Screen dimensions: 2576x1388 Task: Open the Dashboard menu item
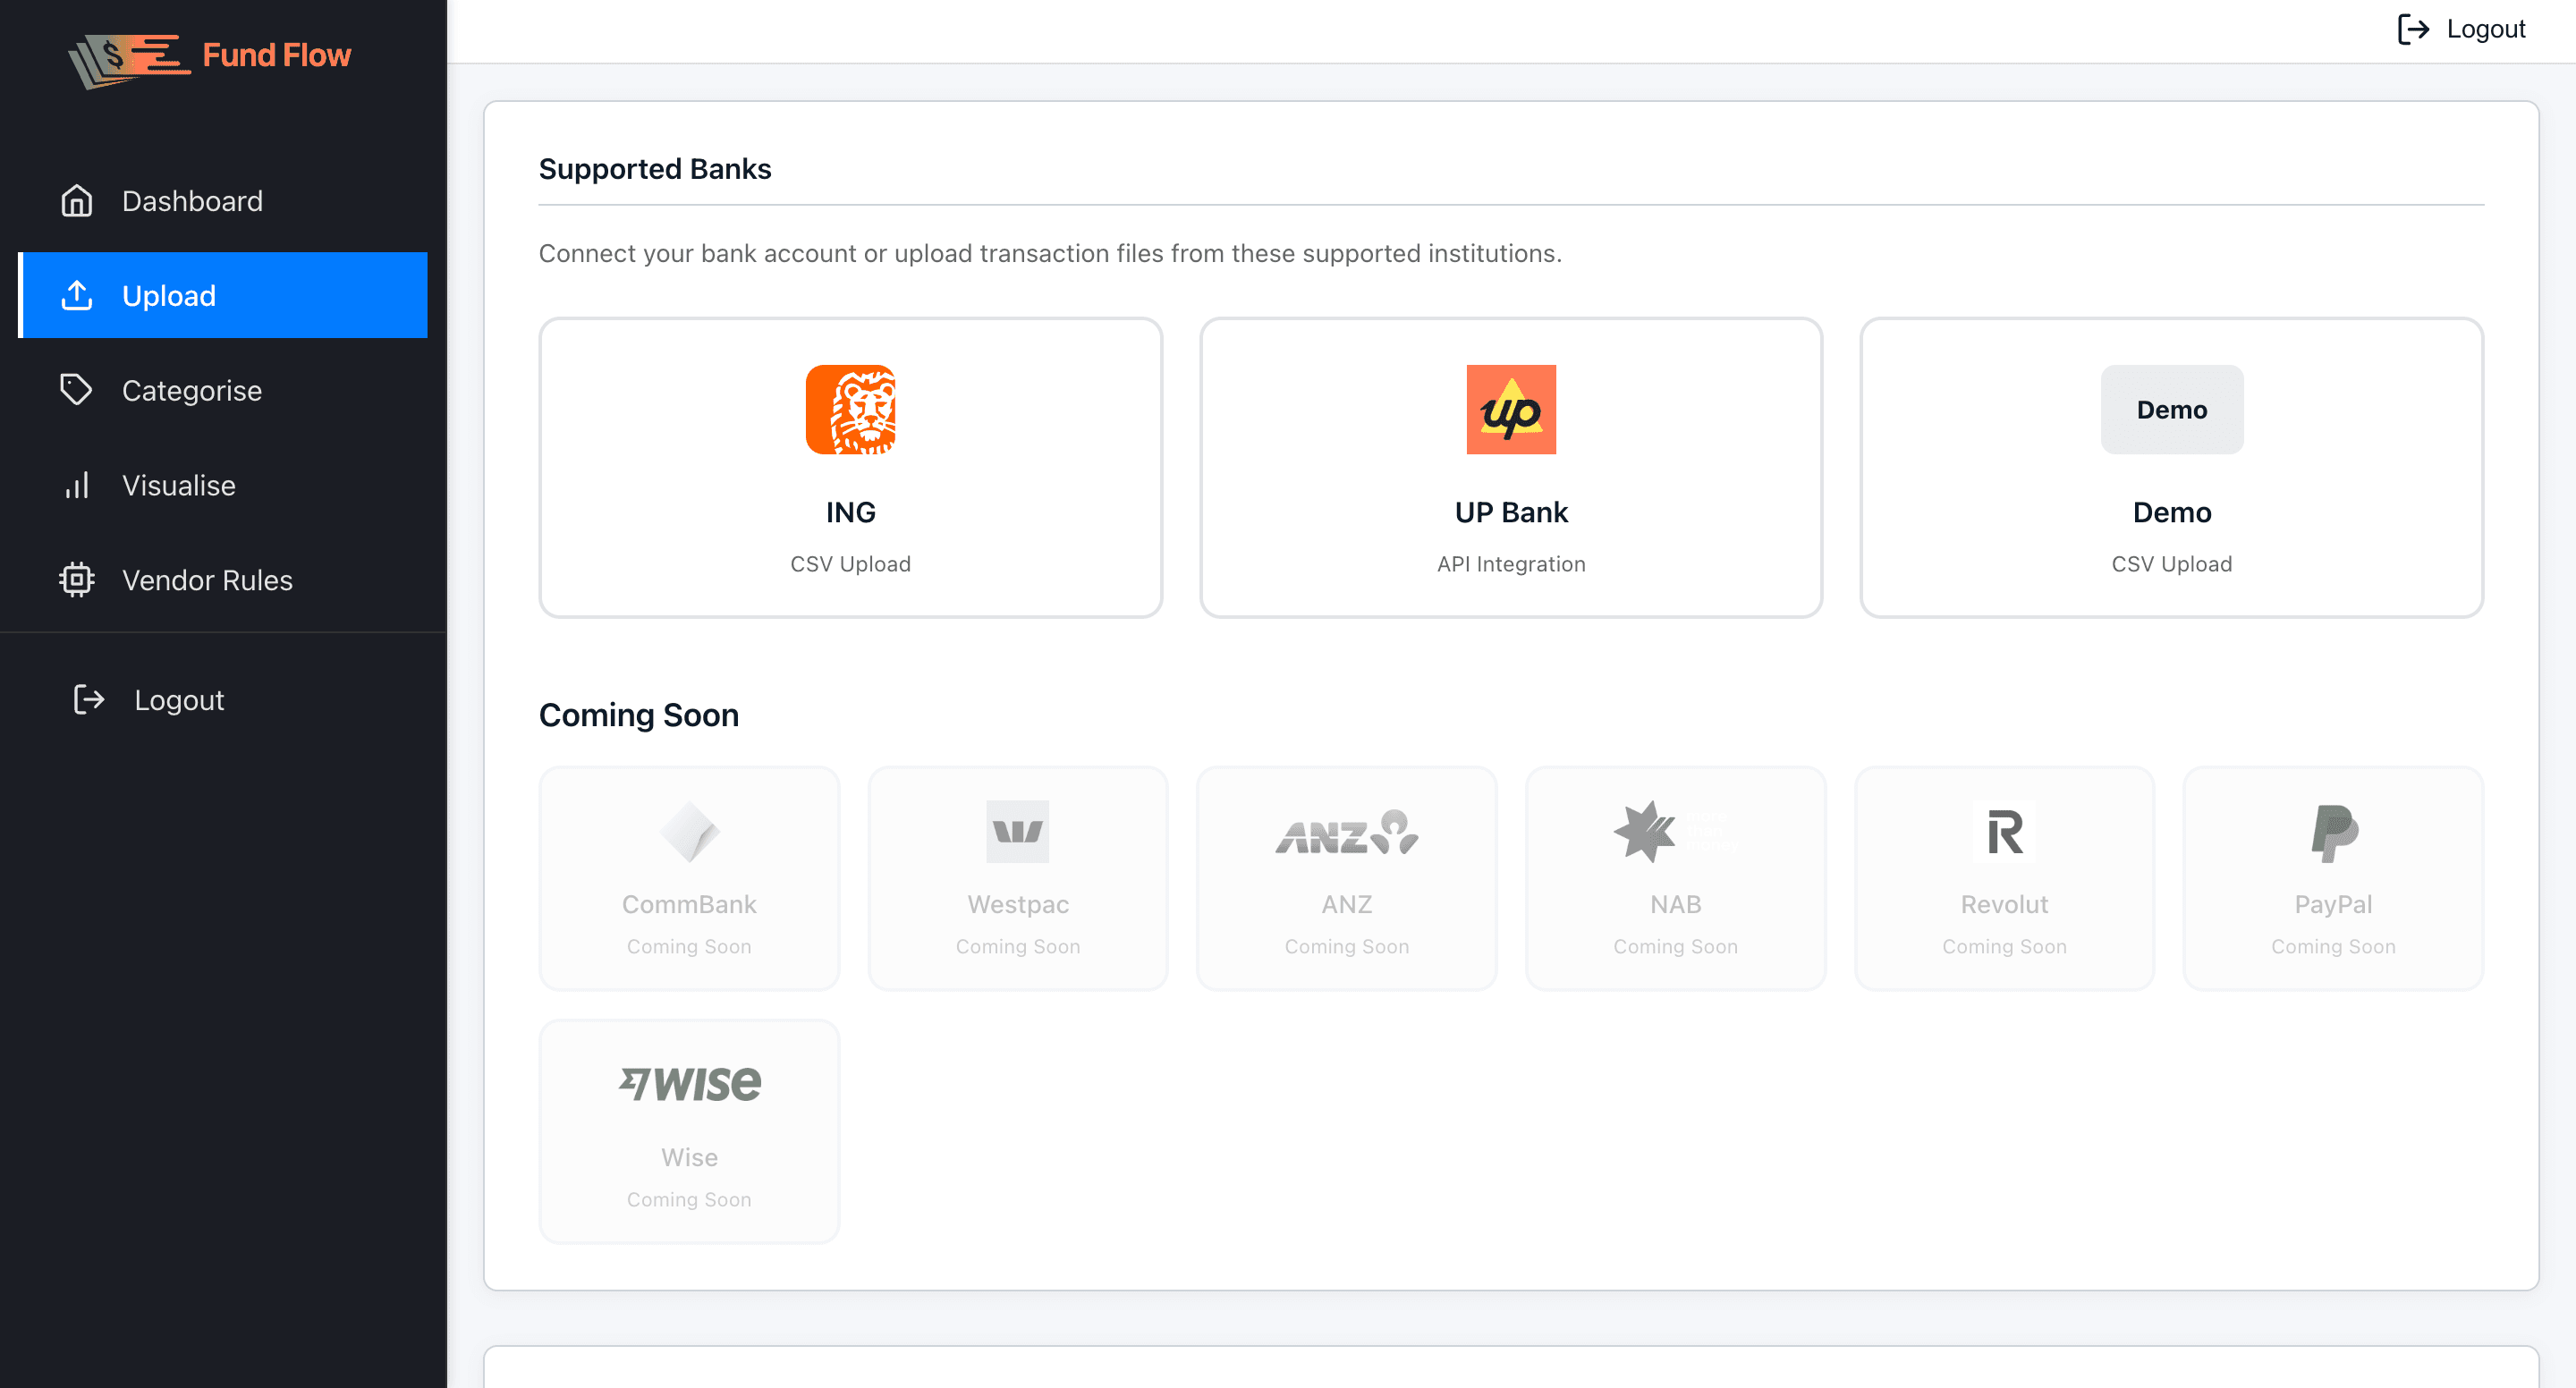[x=223, y=201]
